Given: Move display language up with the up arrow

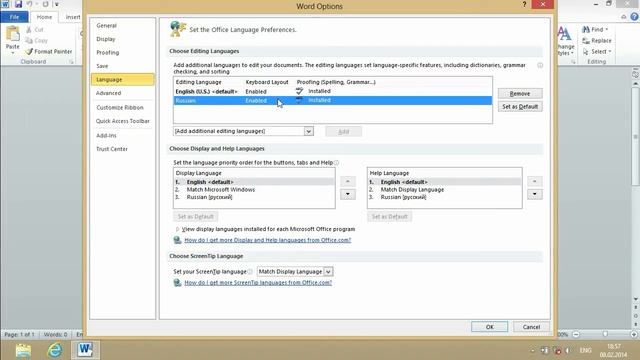Looking at the screenshot, I should [348, 181].
